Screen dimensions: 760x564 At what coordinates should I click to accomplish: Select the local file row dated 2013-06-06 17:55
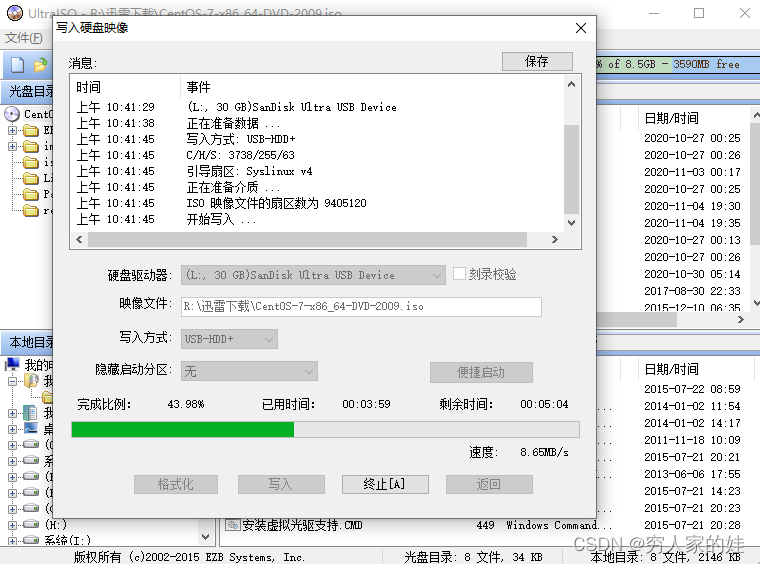point(692,474)
